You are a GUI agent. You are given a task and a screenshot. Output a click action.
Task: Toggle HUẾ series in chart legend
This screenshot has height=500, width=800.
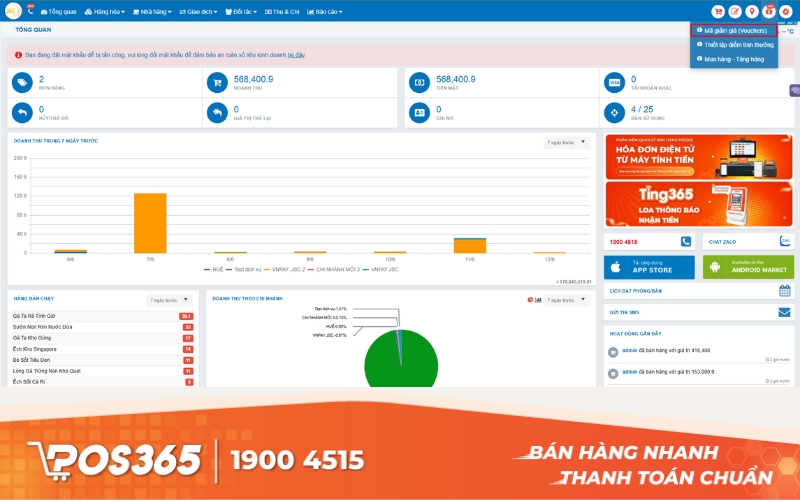coord(213,269)
